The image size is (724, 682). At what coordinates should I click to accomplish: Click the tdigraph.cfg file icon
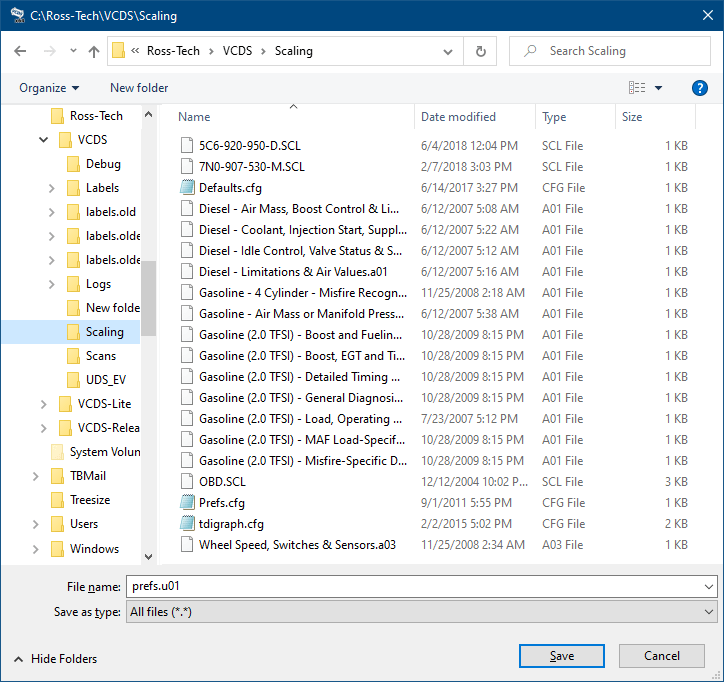click(x=187, y=524)
